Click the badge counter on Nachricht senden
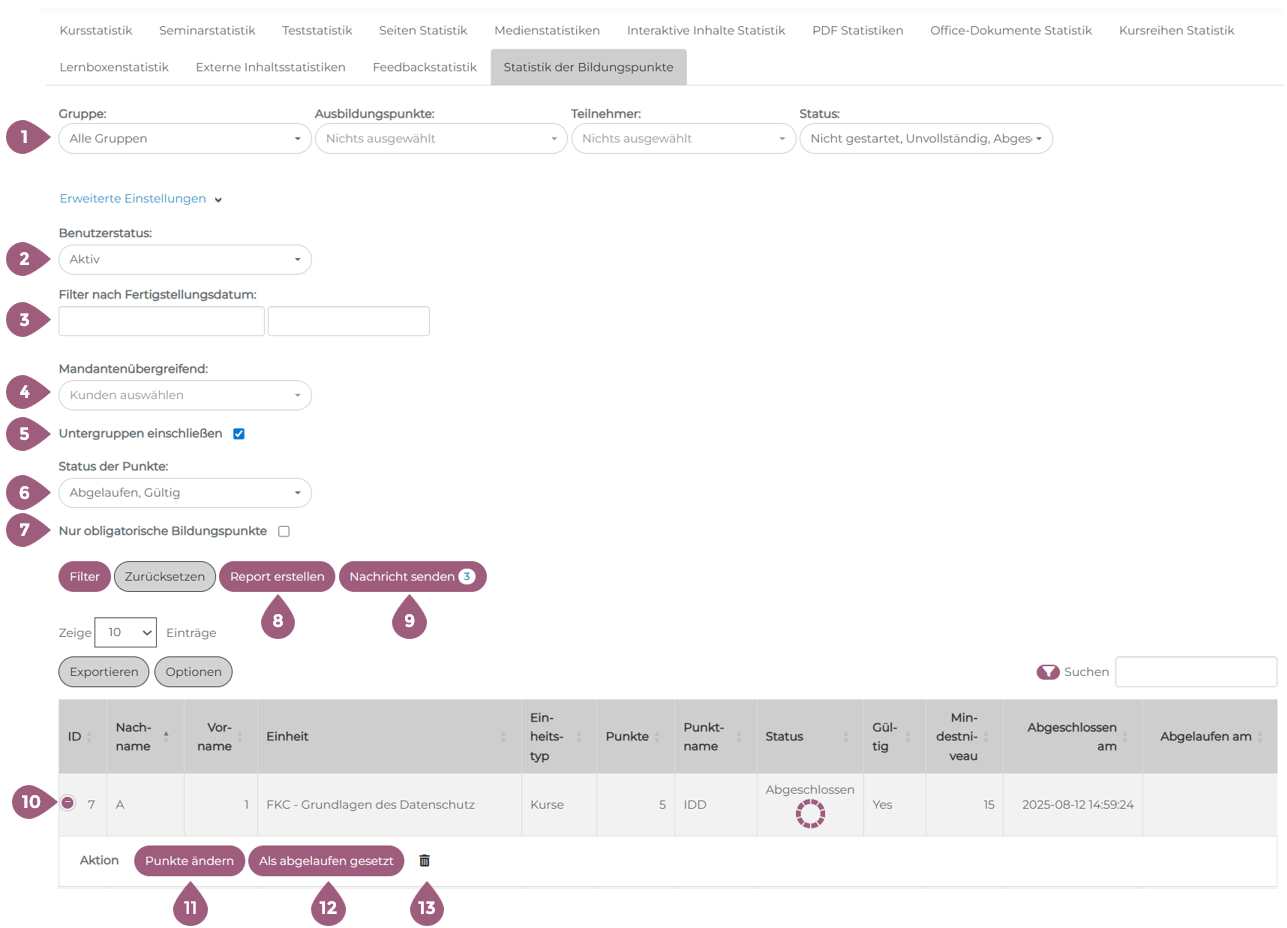This screenshot has height=928, width=1287. 466,576
